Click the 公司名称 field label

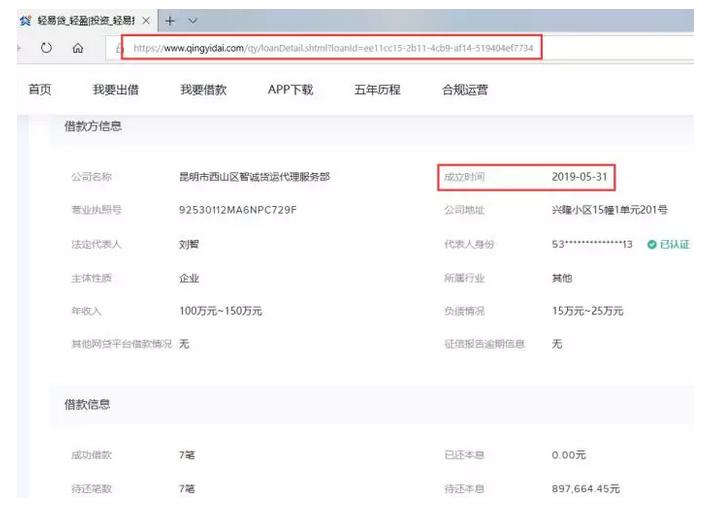91,177
